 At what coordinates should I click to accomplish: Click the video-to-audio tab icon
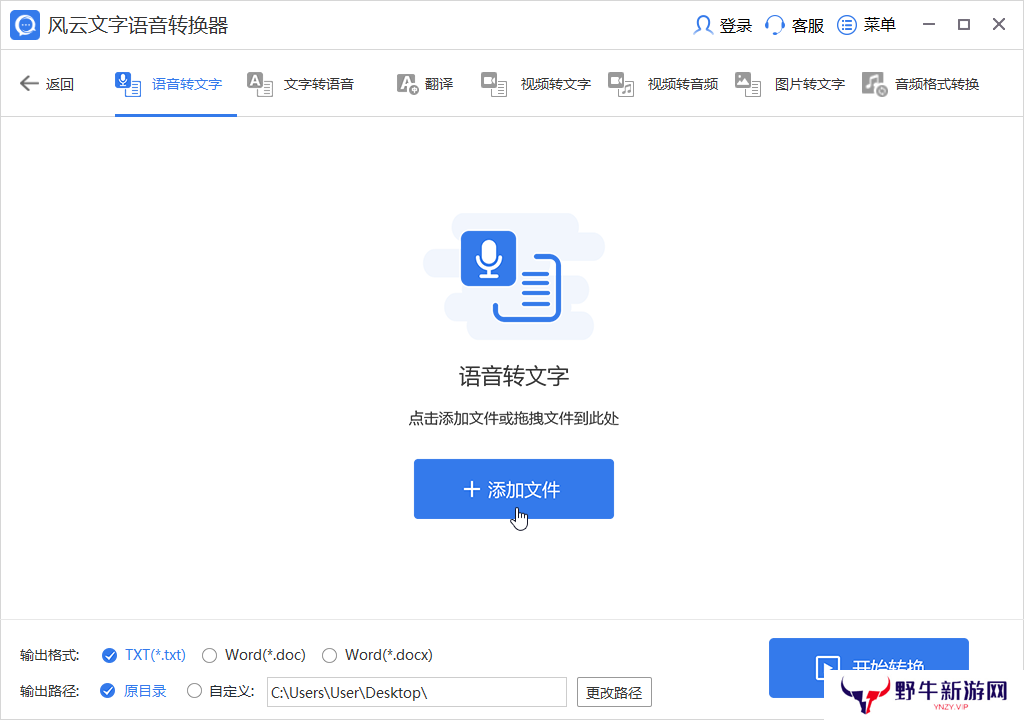click(621, 84)
